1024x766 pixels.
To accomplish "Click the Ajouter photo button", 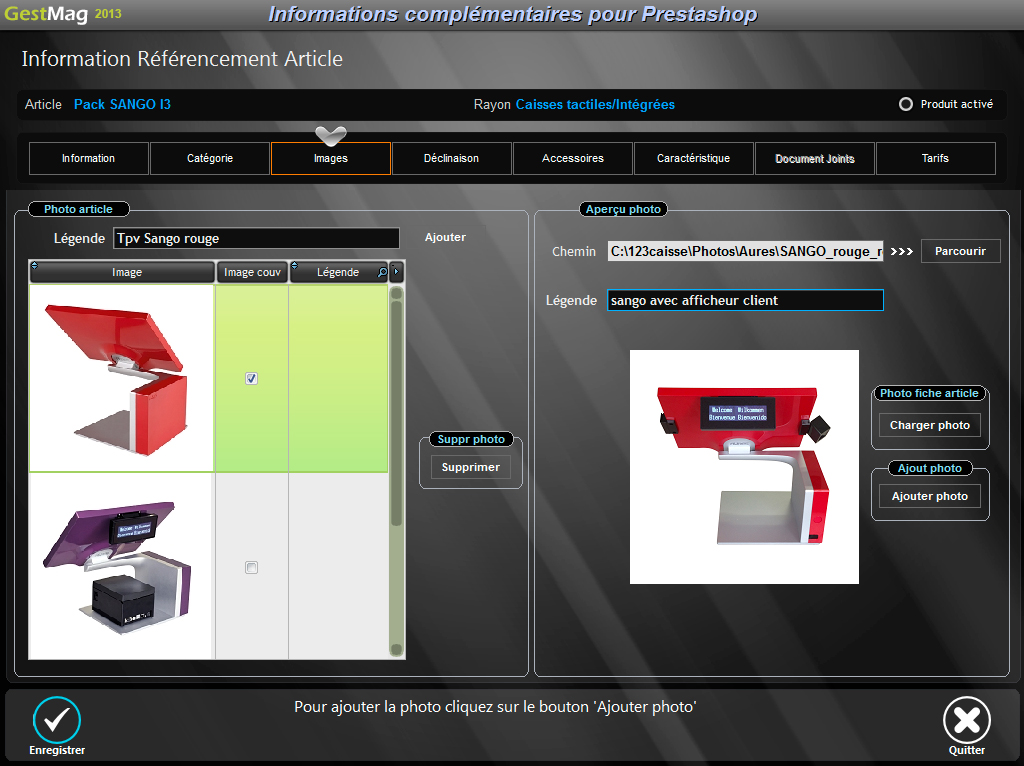I will 929,496.
